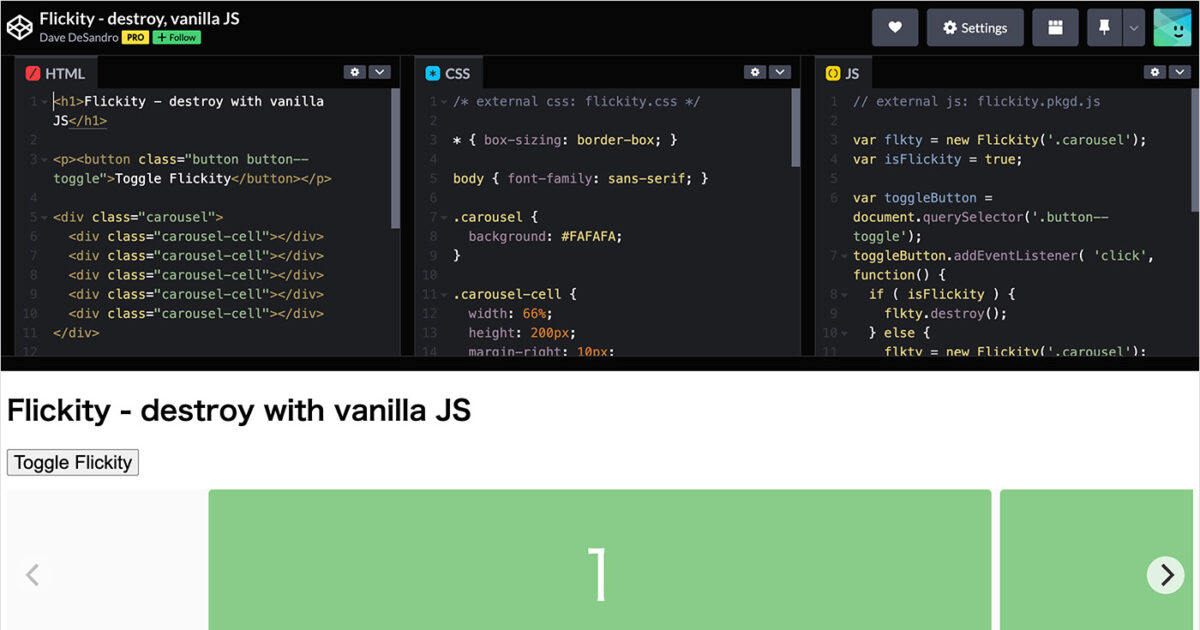Open the Pen Settings dialog
The height and width of the screenshot is (630, 1200).
coord(975,27)
